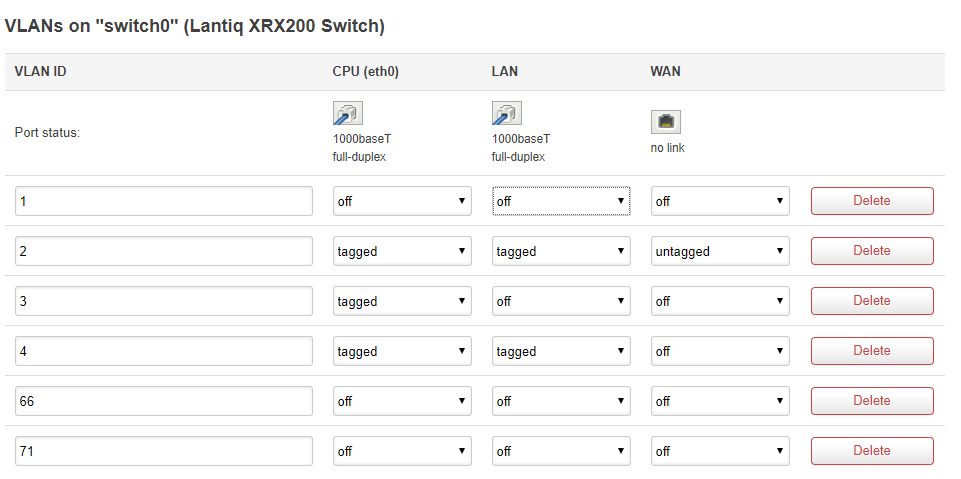The width and height of the screenshot is (961, 479).
Task: Click VLAN ID field containing 71
Action: 164,451
